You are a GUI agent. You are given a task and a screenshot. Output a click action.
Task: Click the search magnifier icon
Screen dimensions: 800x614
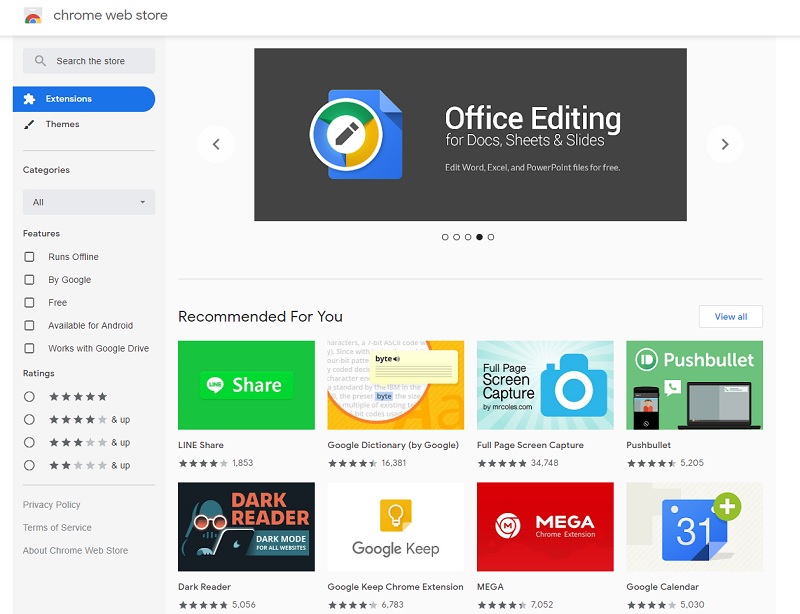click(40, 61)
